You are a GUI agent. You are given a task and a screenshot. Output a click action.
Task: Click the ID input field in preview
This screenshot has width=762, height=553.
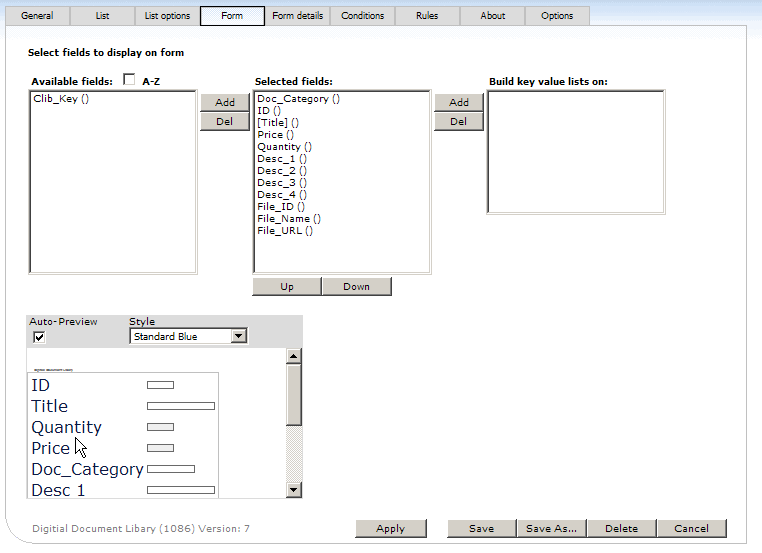click(160, 385)
